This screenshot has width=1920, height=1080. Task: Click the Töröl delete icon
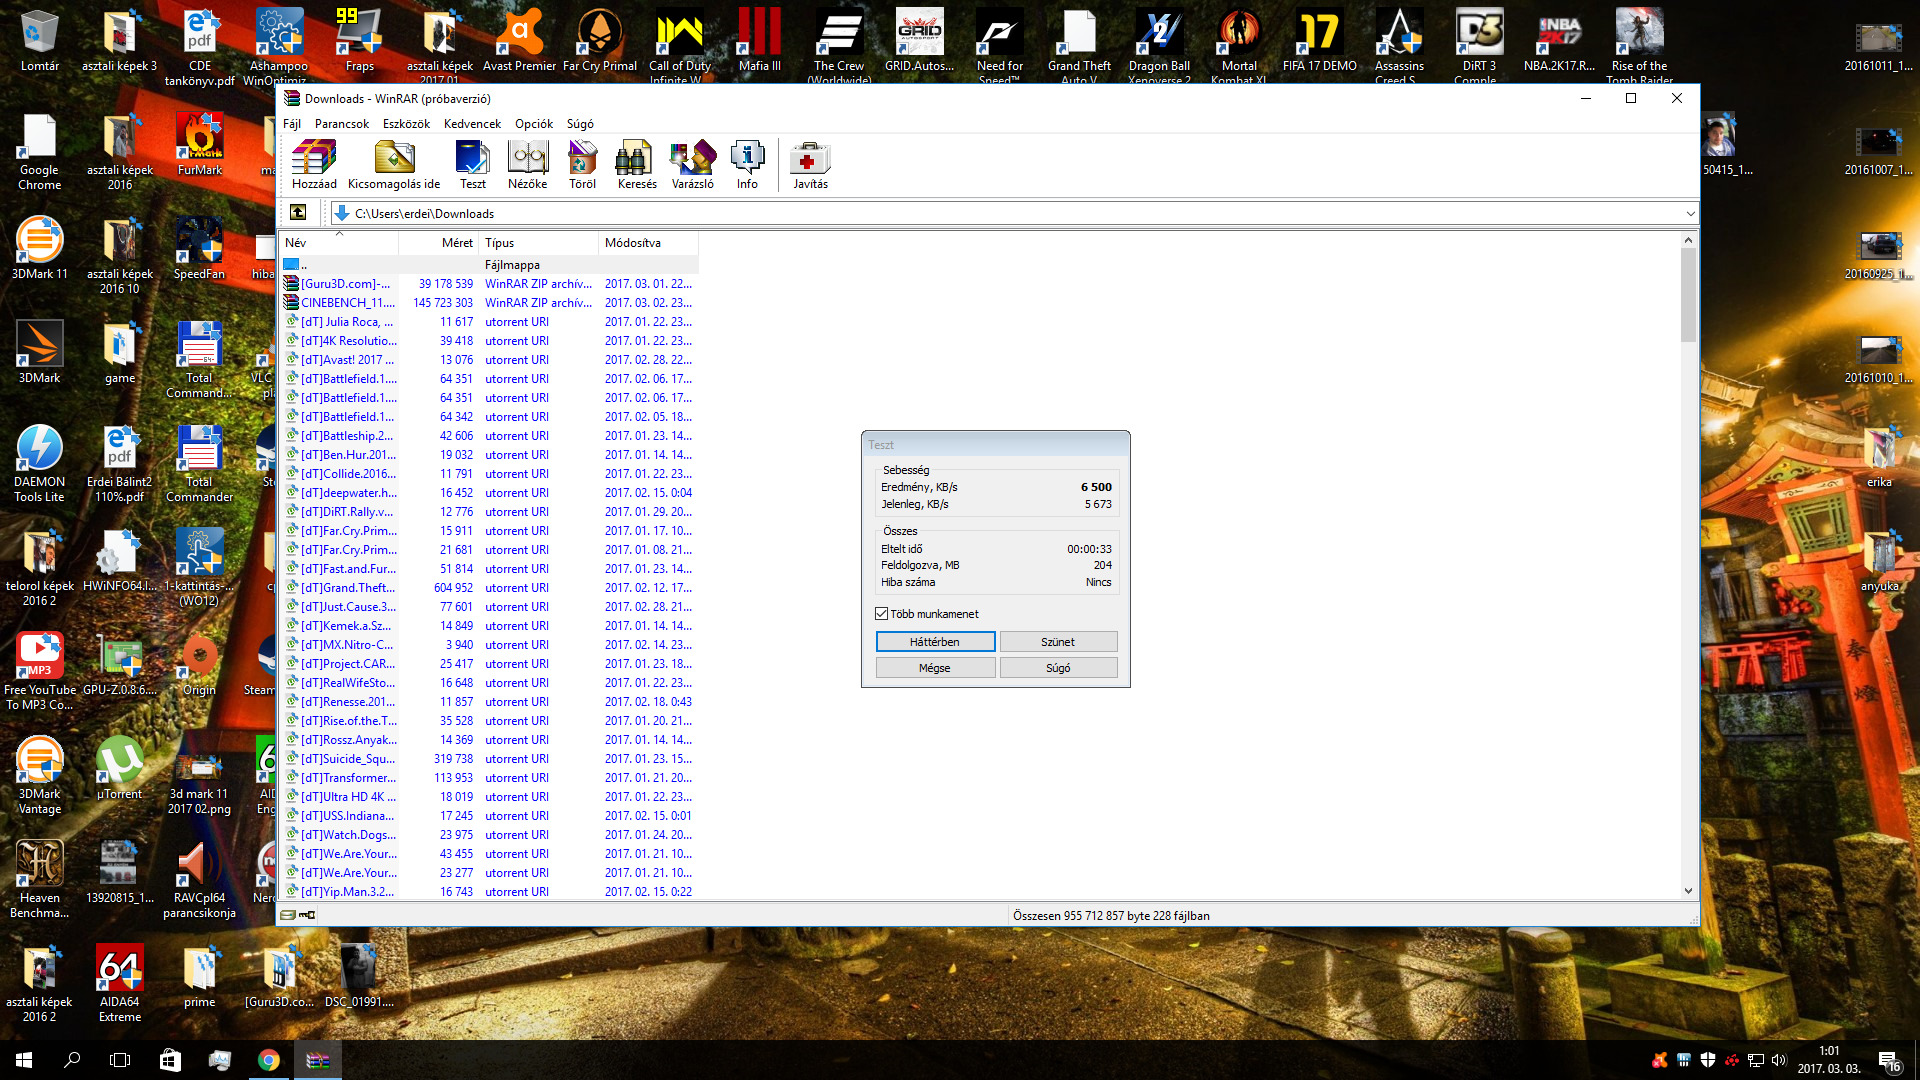(582, 165)
